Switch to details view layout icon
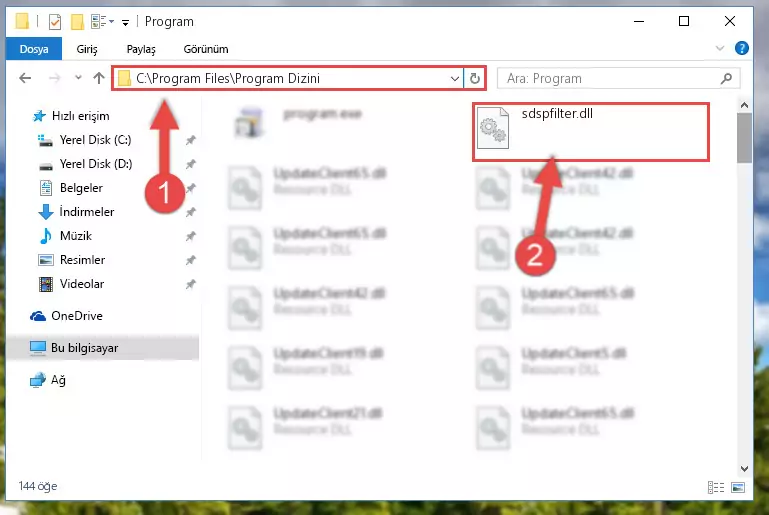 pos(716,487)
